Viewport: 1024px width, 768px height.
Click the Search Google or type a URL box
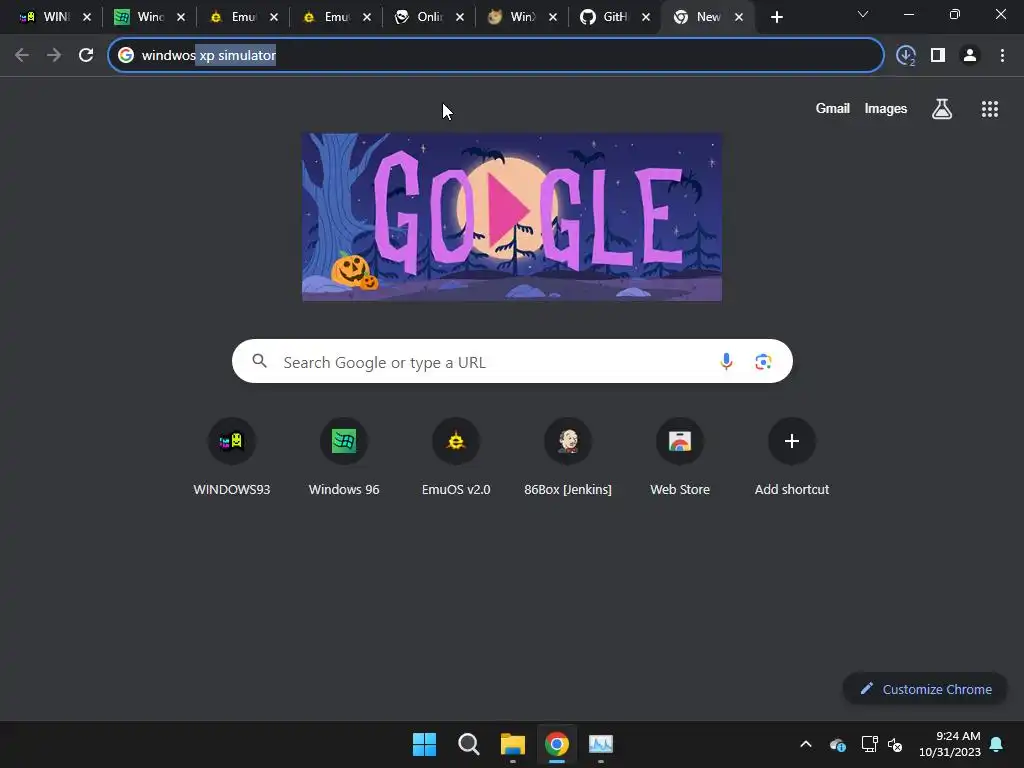pos(512,361)
